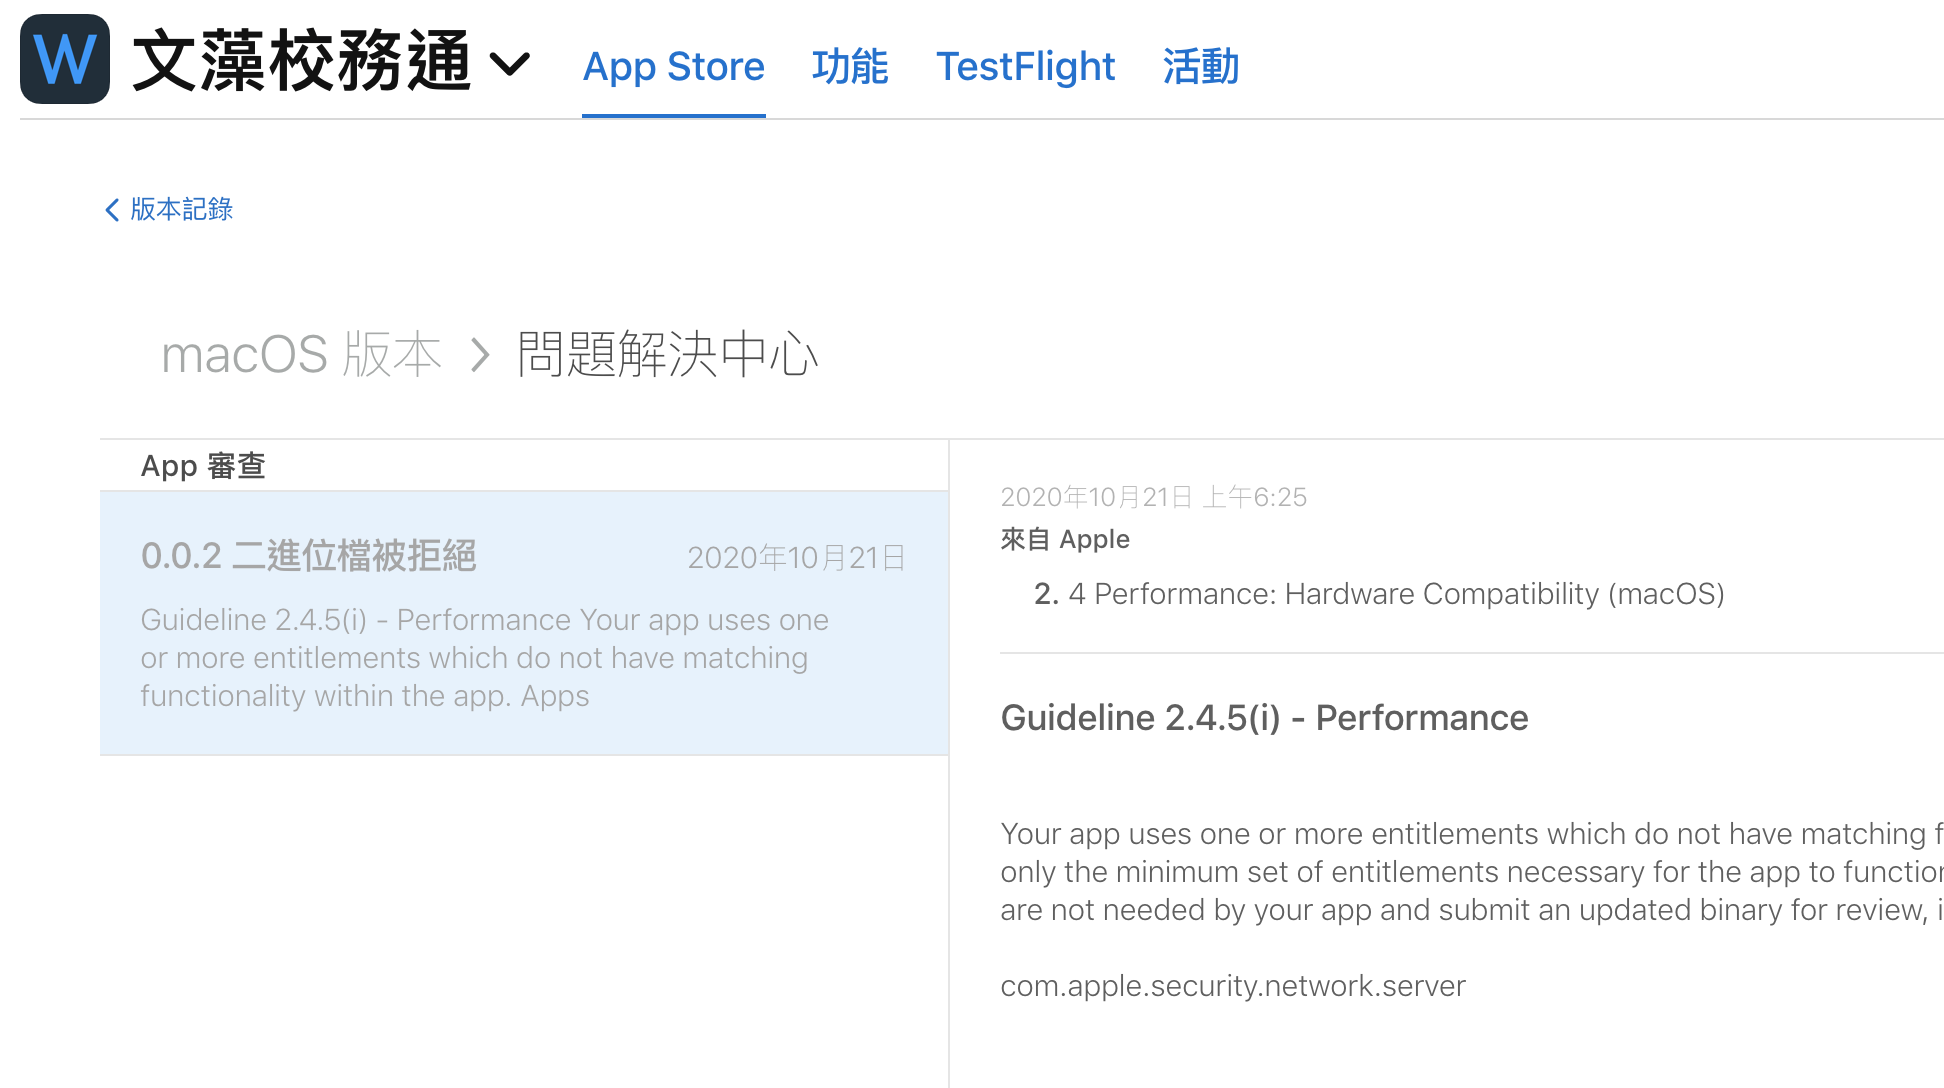The width and height of the screenshot is (1944, 1088).
Task: Click the rejection date 2020年10月21日 in list
Action: [796, 558]
